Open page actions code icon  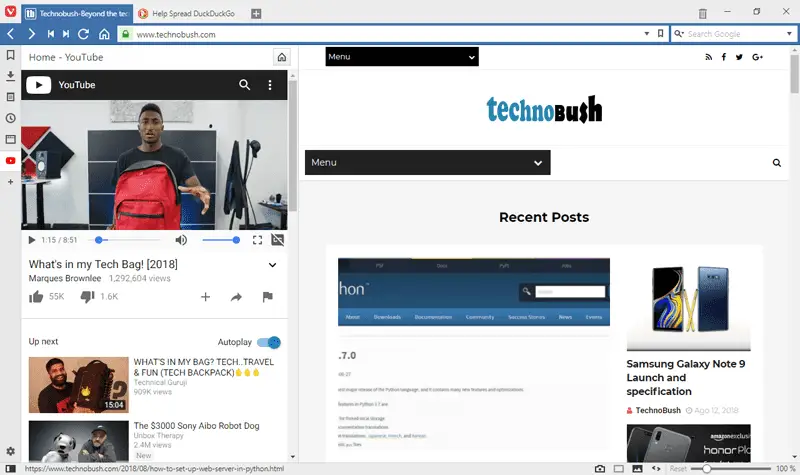coord(656,468)
